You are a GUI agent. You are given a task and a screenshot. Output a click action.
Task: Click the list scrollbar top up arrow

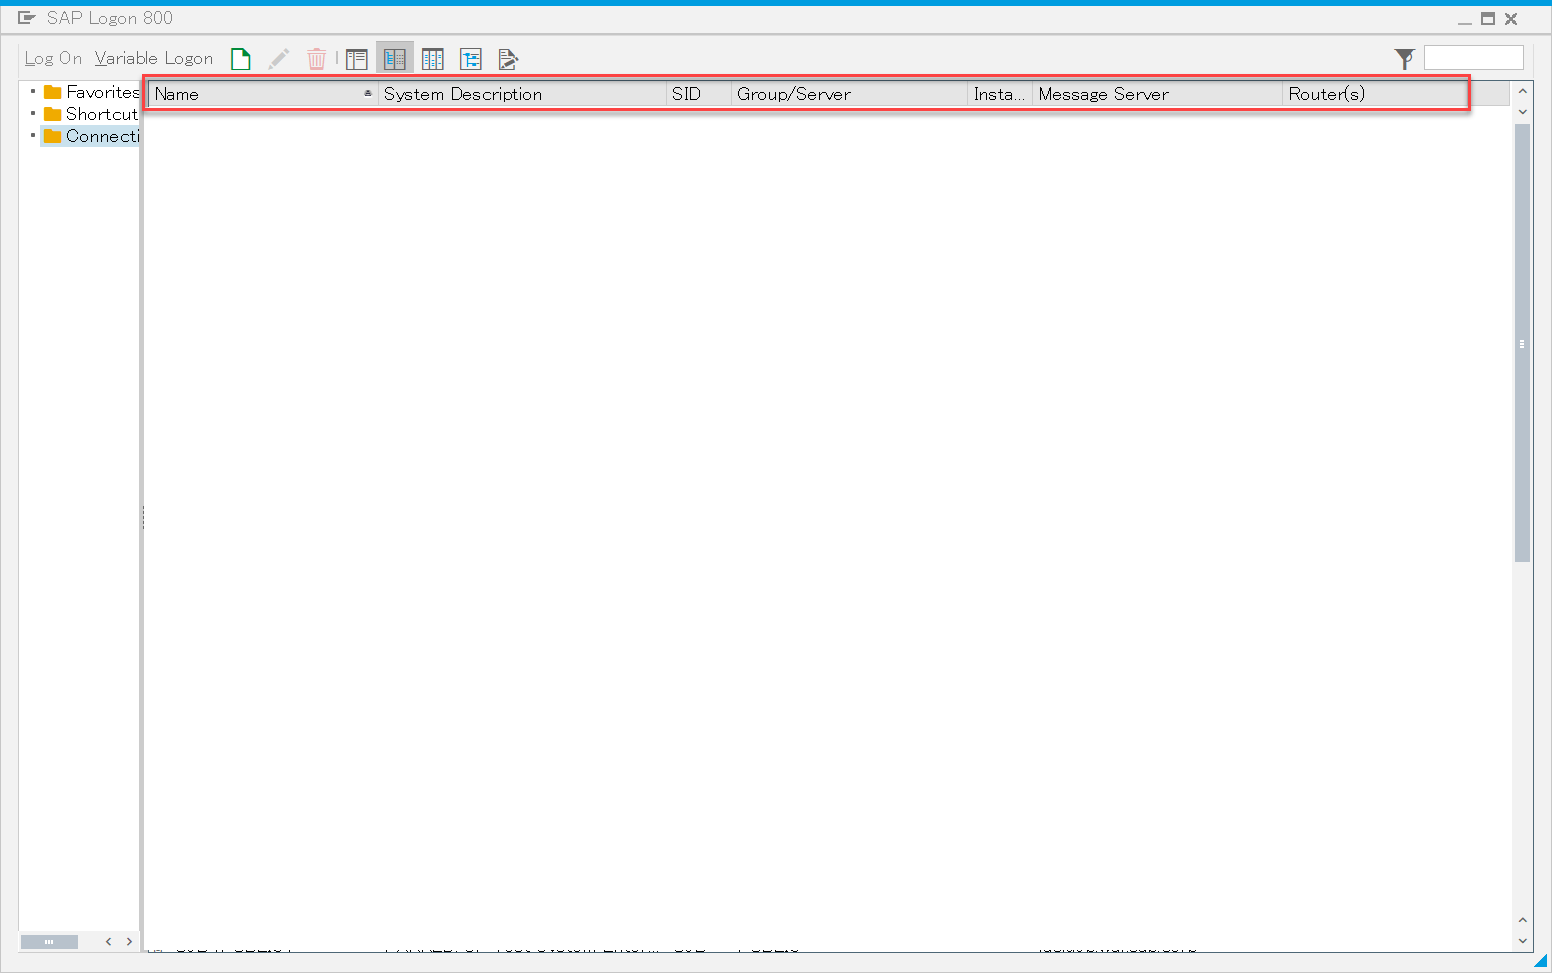(x=1522, y=91)
